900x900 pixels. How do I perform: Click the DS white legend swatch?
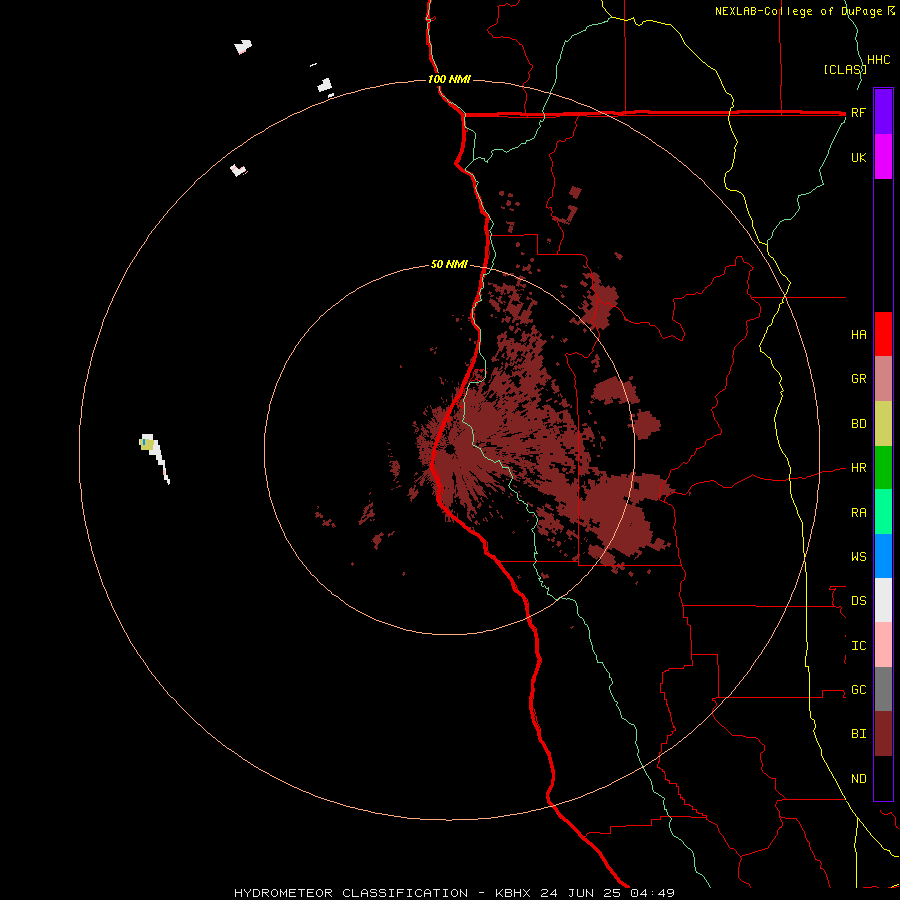pos(883,600)
